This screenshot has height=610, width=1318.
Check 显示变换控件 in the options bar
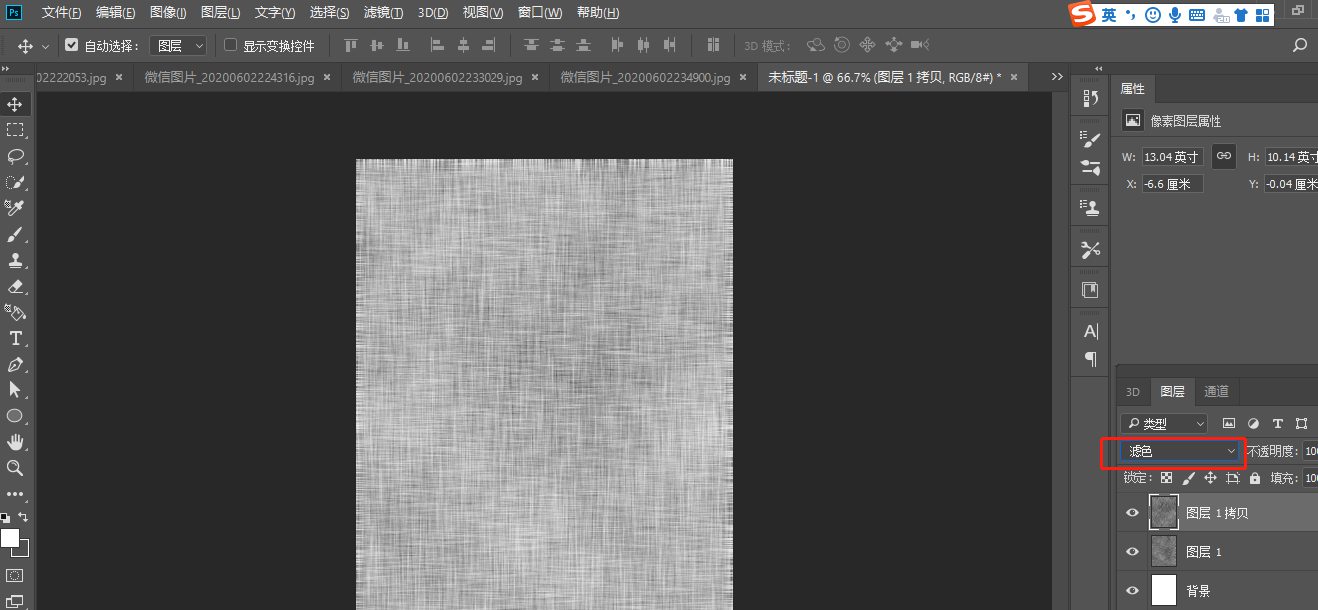[x=229, y=45]
